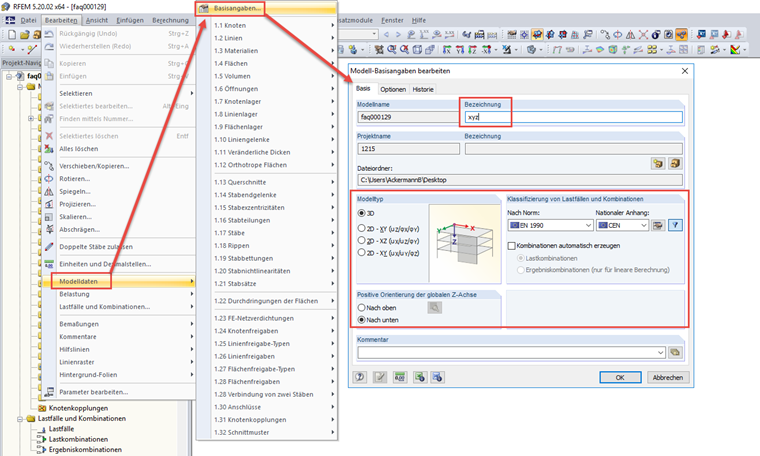Switch to the Optionen tab
The image size is (760, 456).
pos(393,89)
